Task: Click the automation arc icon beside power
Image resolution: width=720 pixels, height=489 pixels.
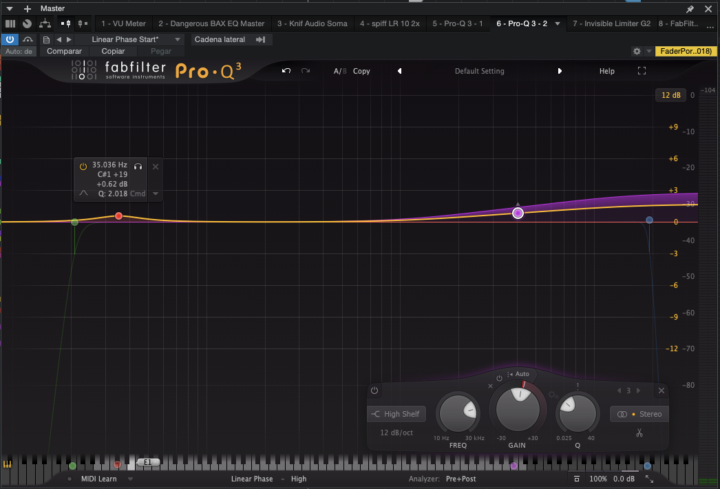Action: (28, 39)
